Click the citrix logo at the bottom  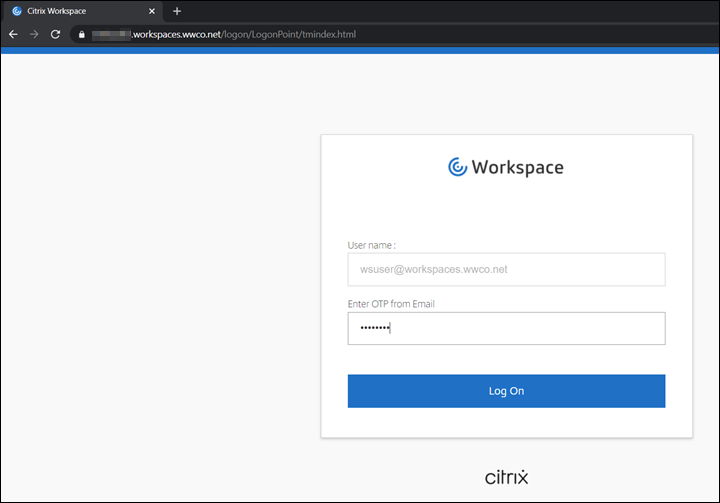tap(506, 477)
